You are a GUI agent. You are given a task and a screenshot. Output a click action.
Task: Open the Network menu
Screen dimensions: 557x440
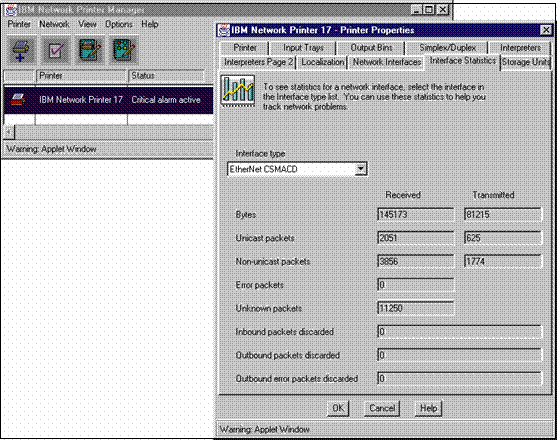54,24
